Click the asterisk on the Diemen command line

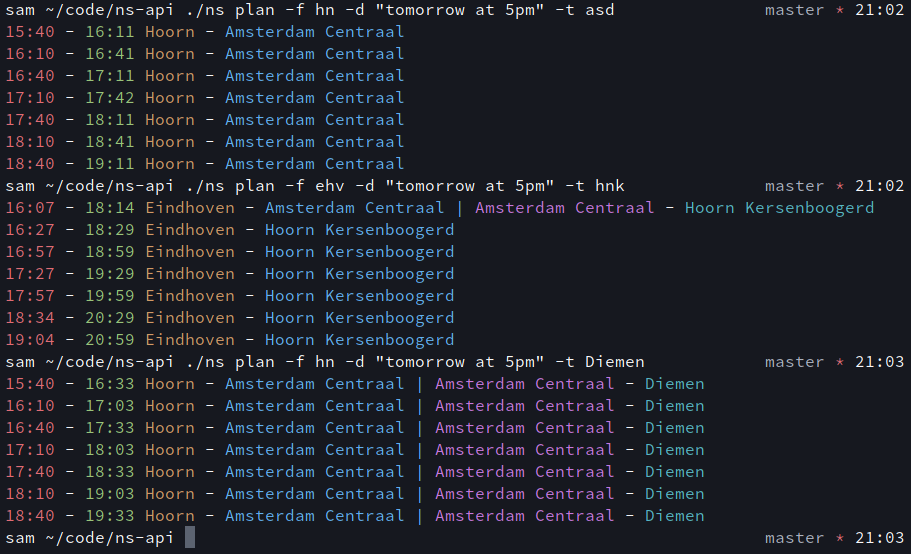[x=840, y=363]
